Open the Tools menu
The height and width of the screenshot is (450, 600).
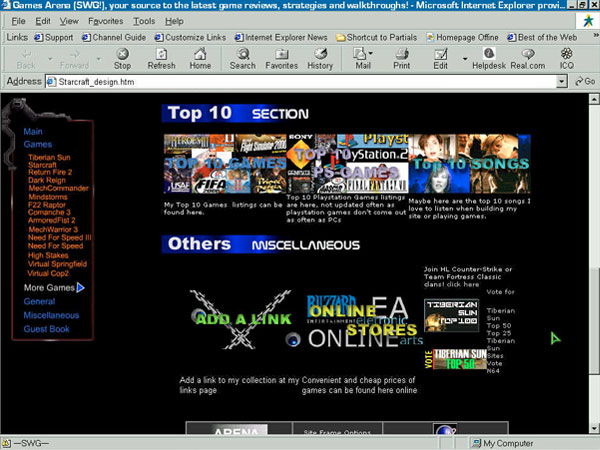[x=144, y=21]
